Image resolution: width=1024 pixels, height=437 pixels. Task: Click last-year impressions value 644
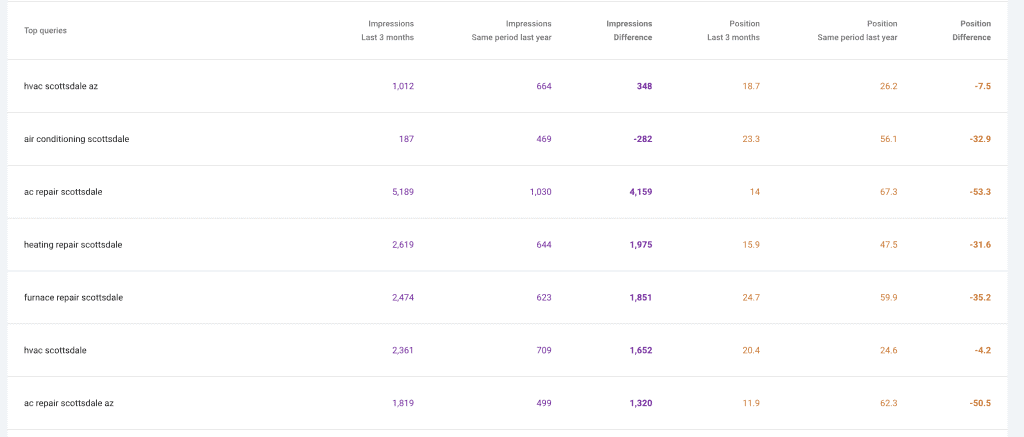coord(544,245)
